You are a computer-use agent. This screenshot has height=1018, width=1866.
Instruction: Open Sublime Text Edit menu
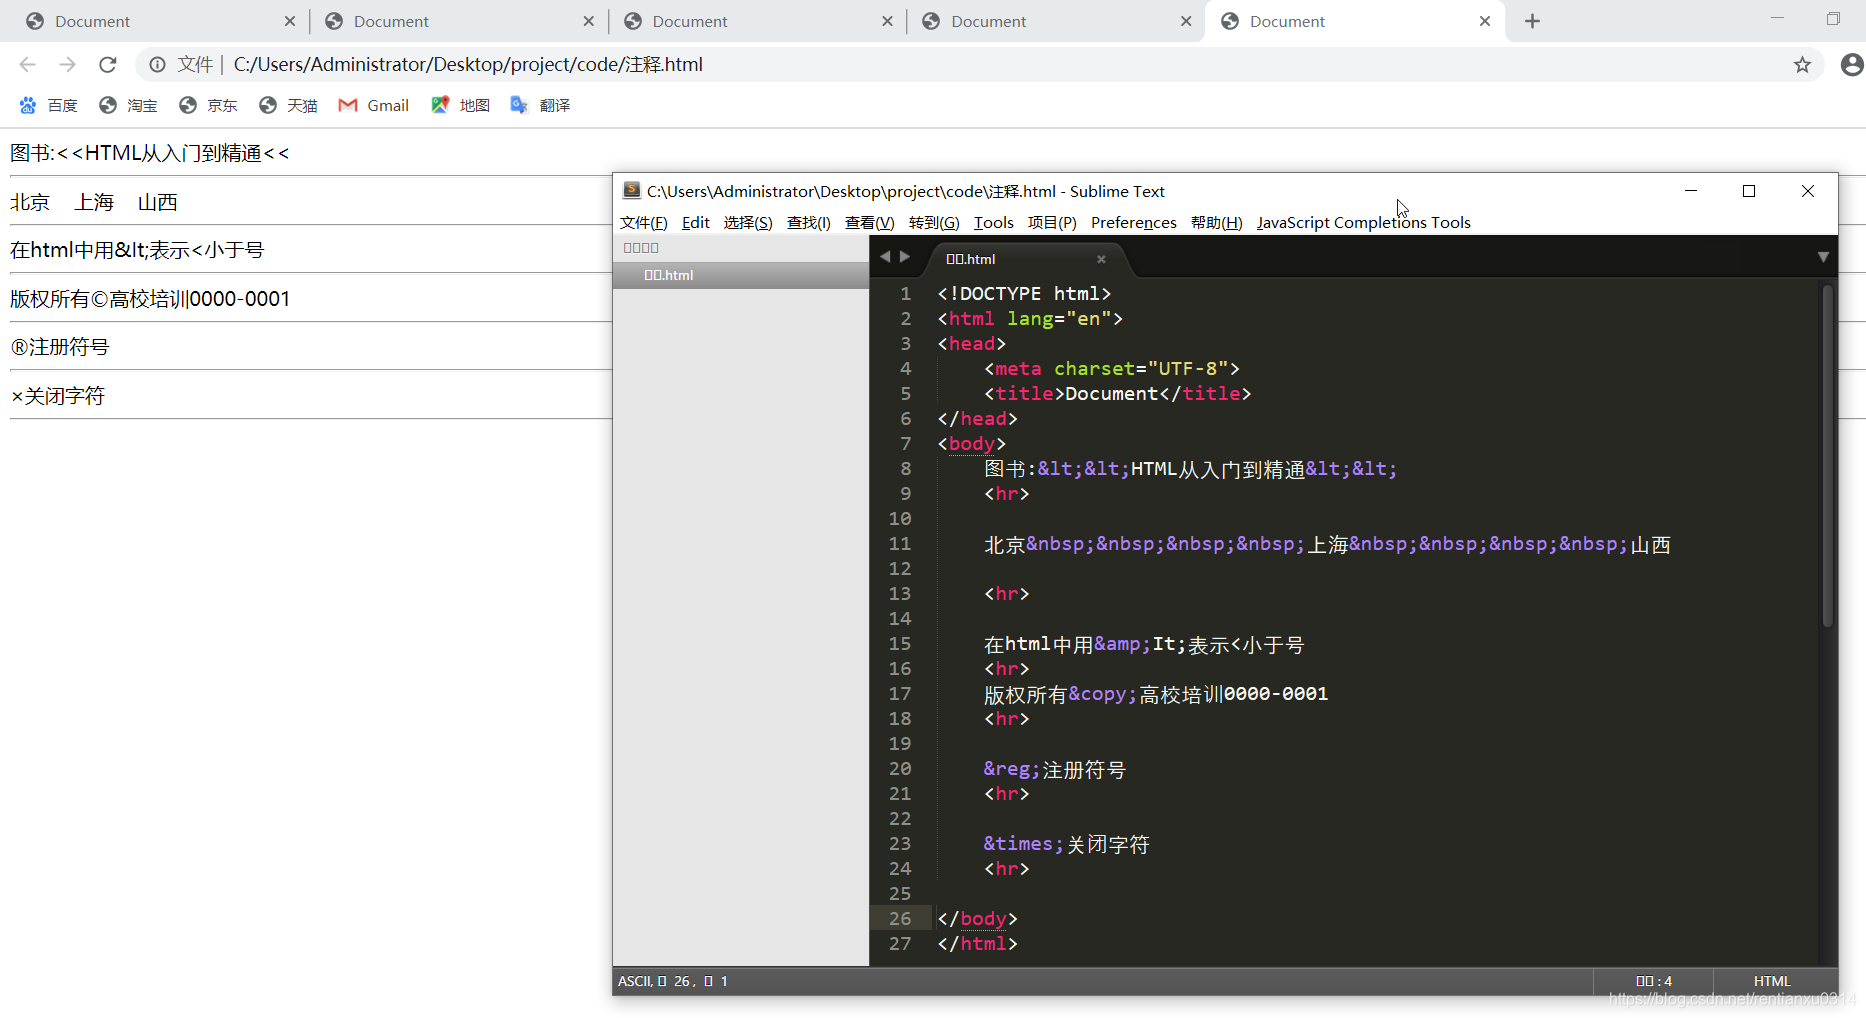click(695, 222)
